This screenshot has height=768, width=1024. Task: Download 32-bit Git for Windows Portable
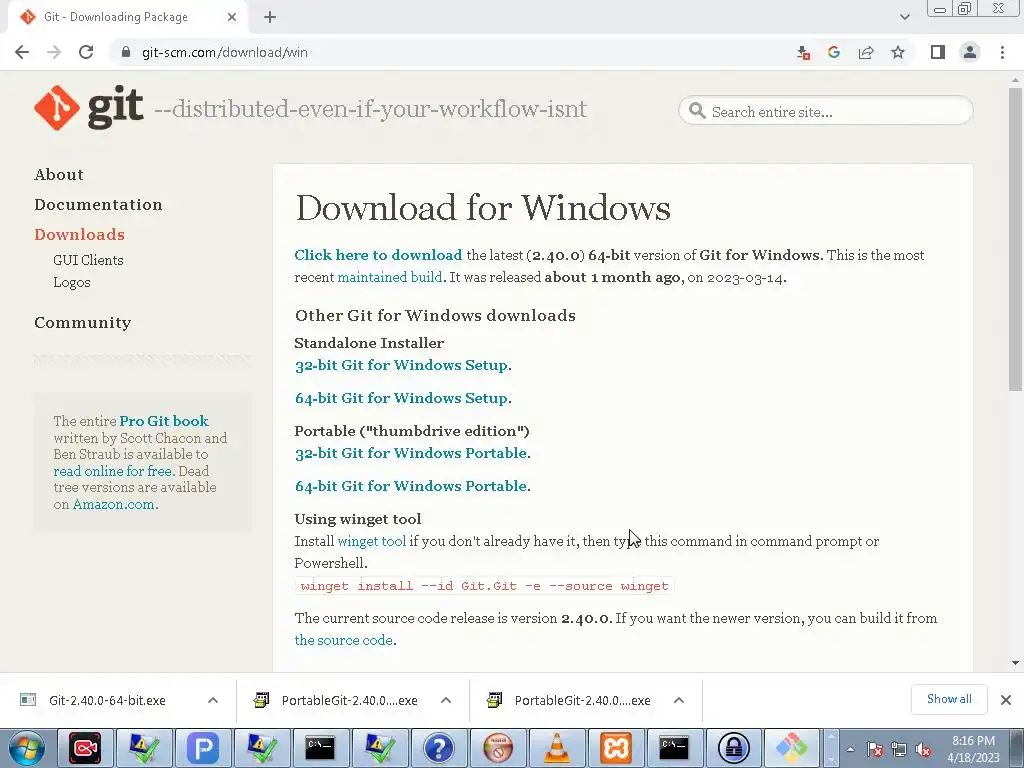(x=411, y=453)
